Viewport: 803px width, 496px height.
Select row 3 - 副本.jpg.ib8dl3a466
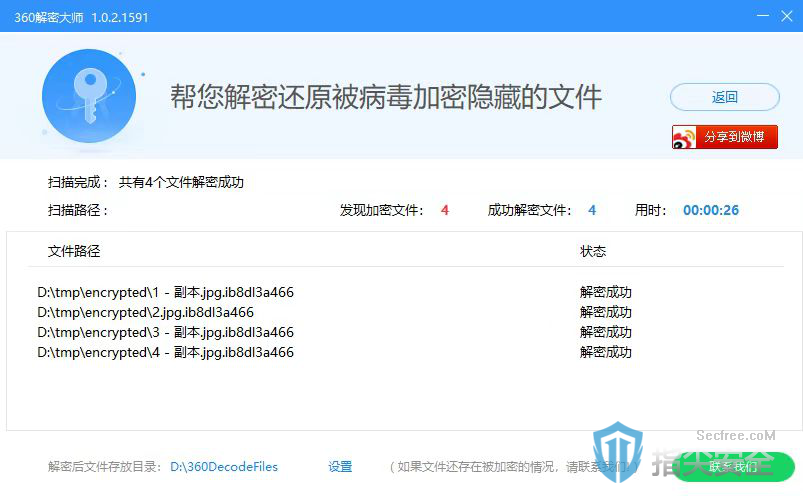pos(165,332)
